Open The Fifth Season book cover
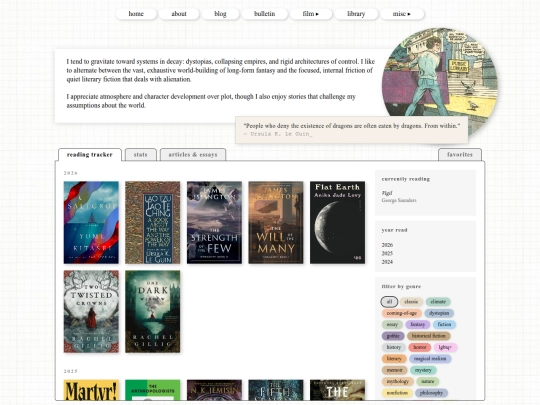 (276, 390)
